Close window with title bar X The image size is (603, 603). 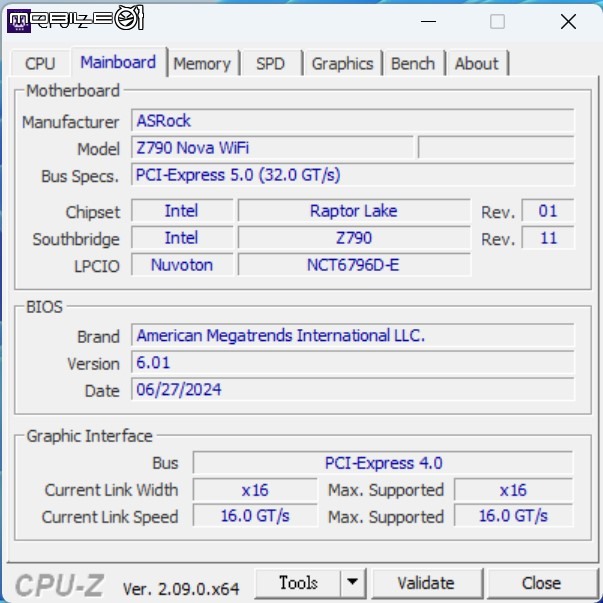click(568, 22)
